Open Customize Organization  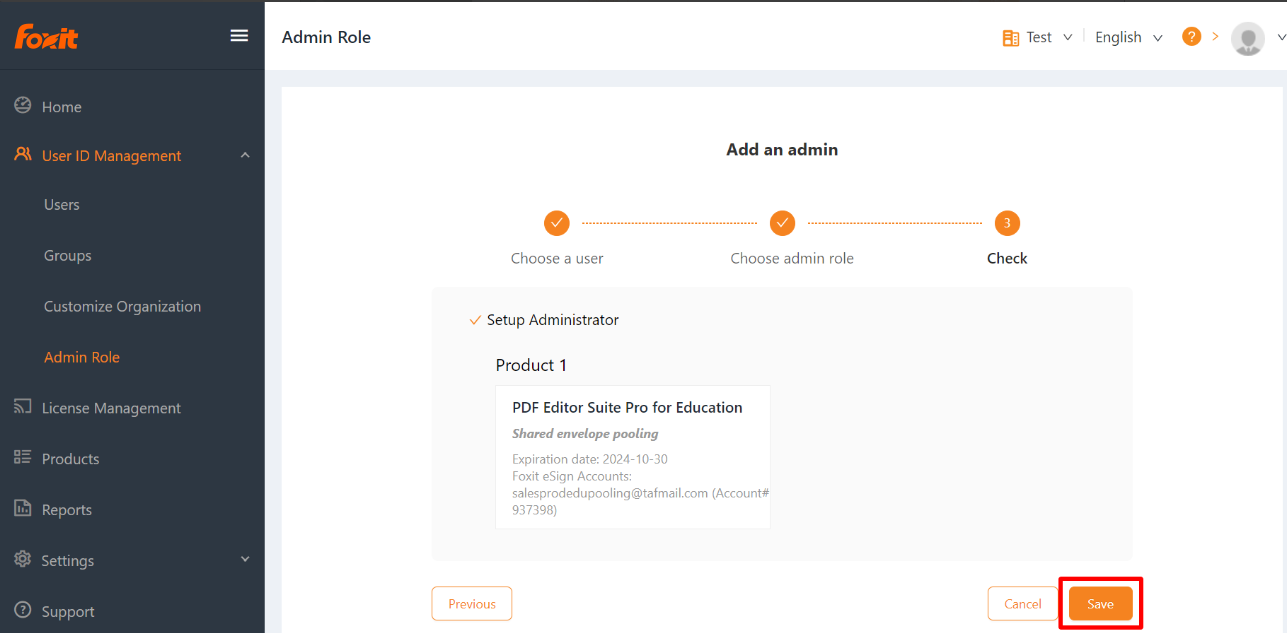tap(122, 307)
